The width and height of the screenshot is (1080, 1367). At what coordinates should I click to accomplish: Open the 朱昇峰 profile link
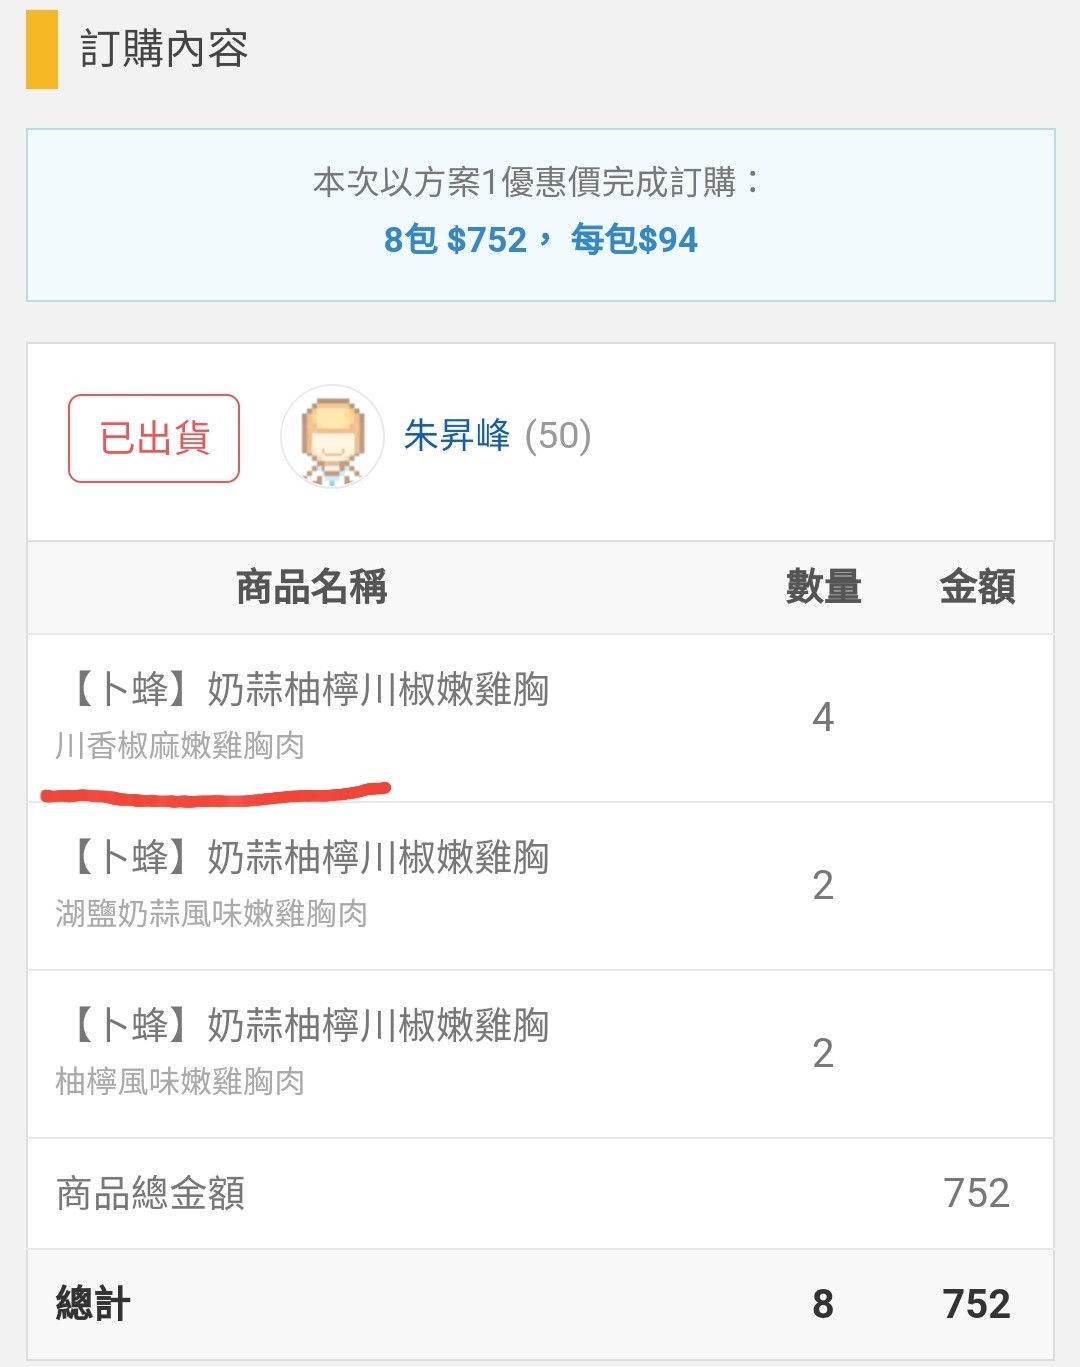(457, 436)
